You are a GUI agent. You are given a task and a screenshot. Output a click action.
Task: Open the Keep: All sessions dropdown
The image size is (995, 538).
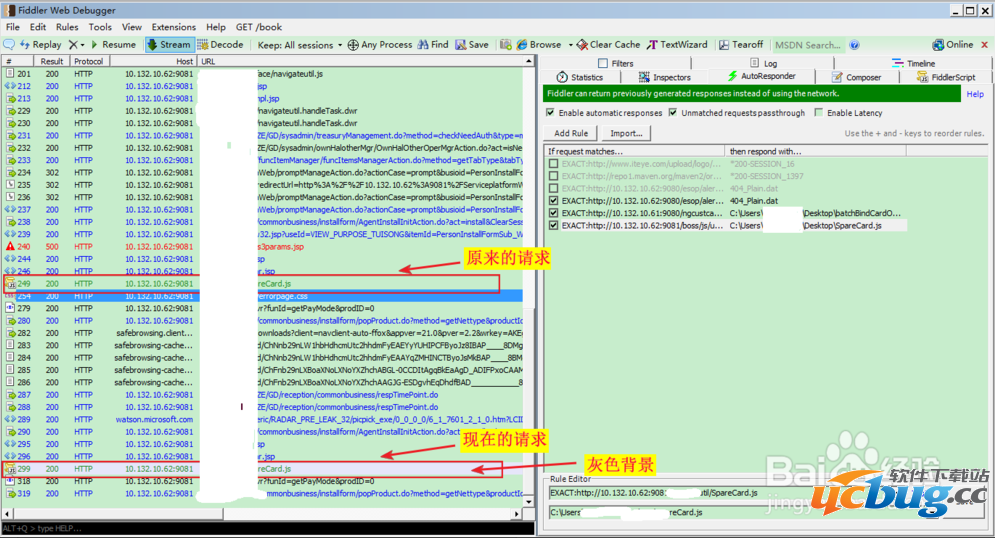click(300, 45)
